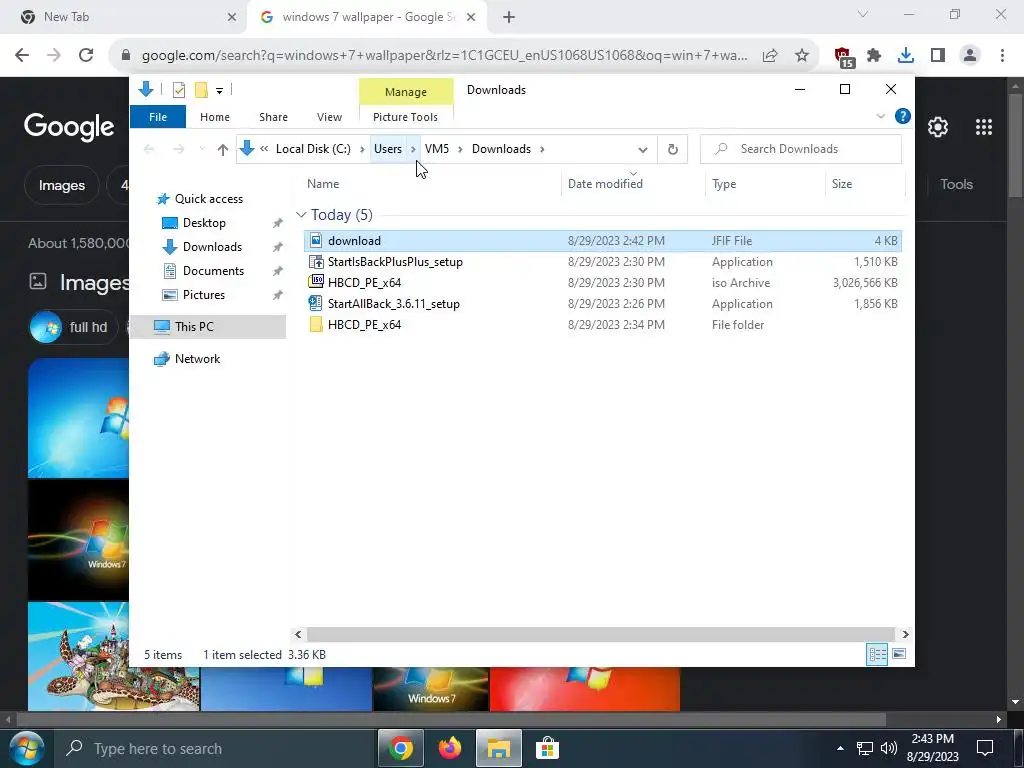Open Google Settings gear icon
This screenshot has height=768, width=1024.
[938, 127]
